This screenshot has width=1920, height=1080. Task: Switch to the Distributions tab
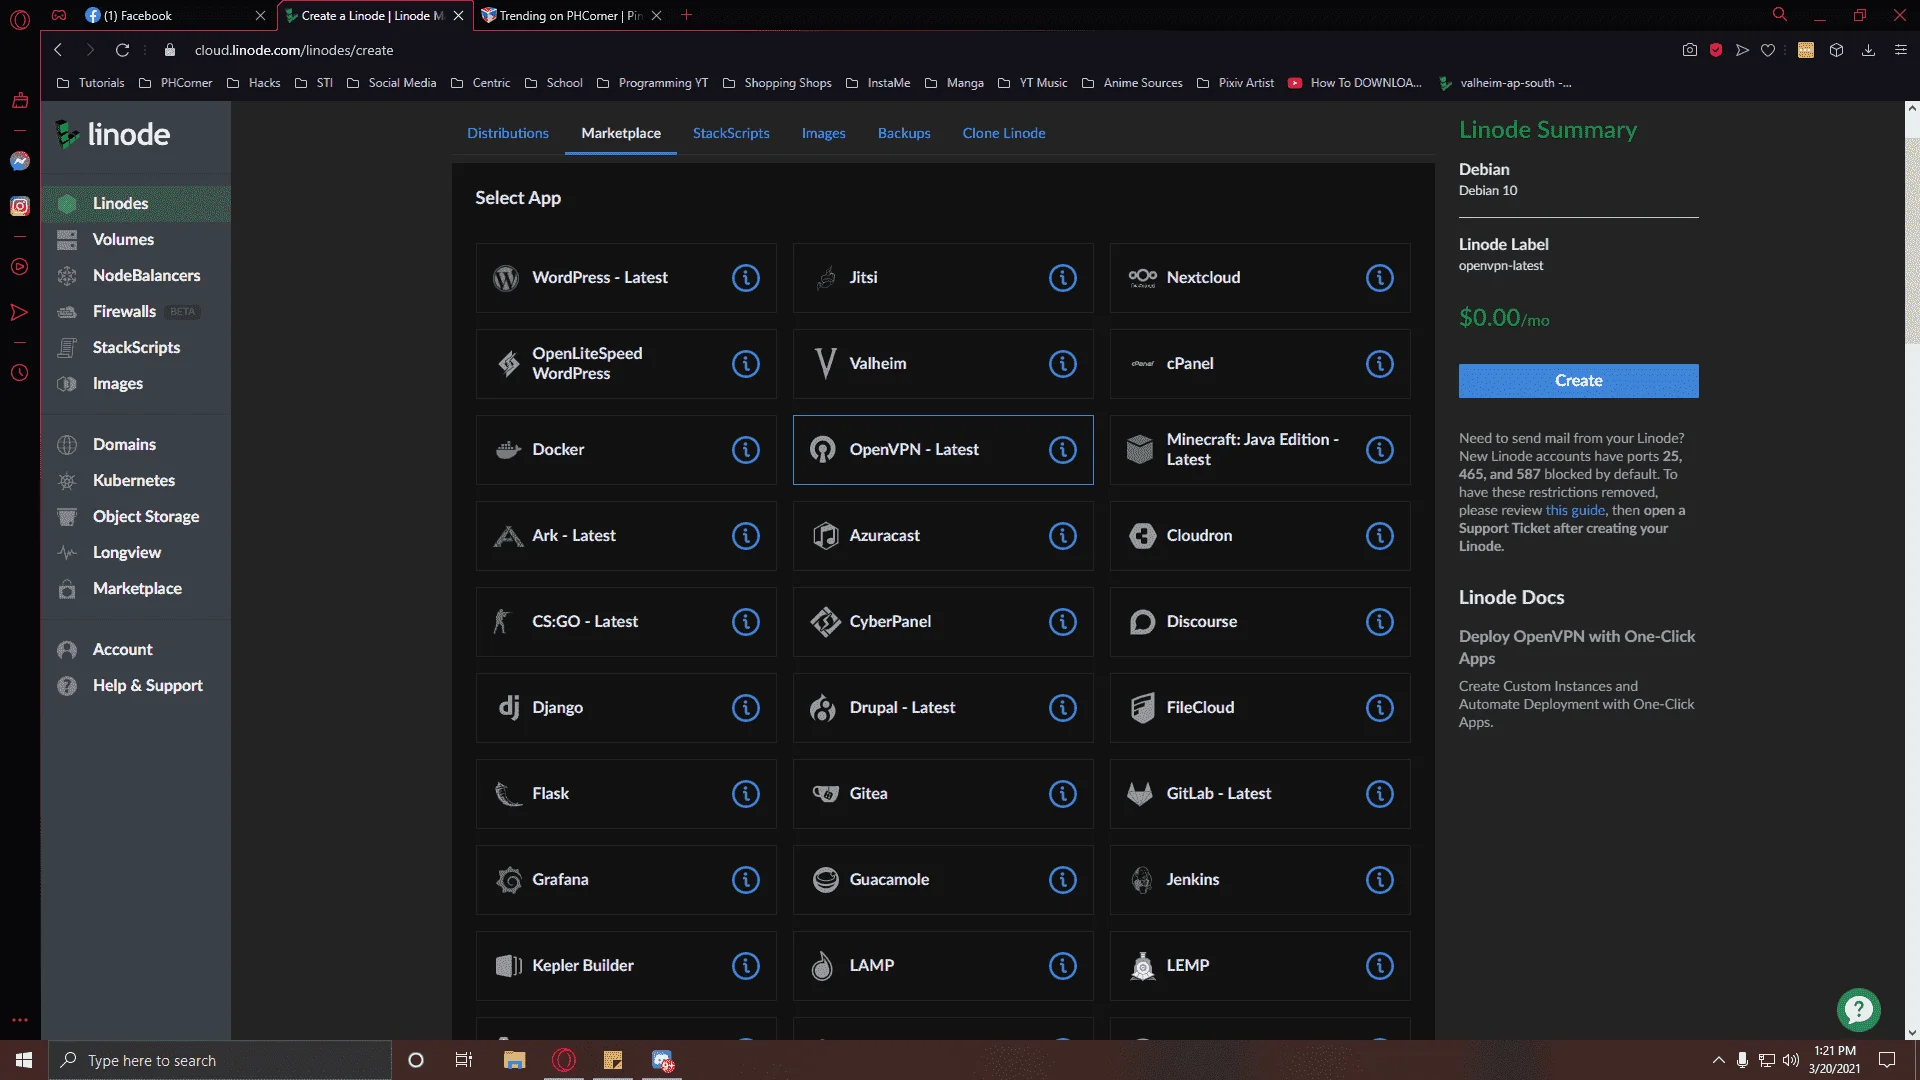tap(508, 133)
